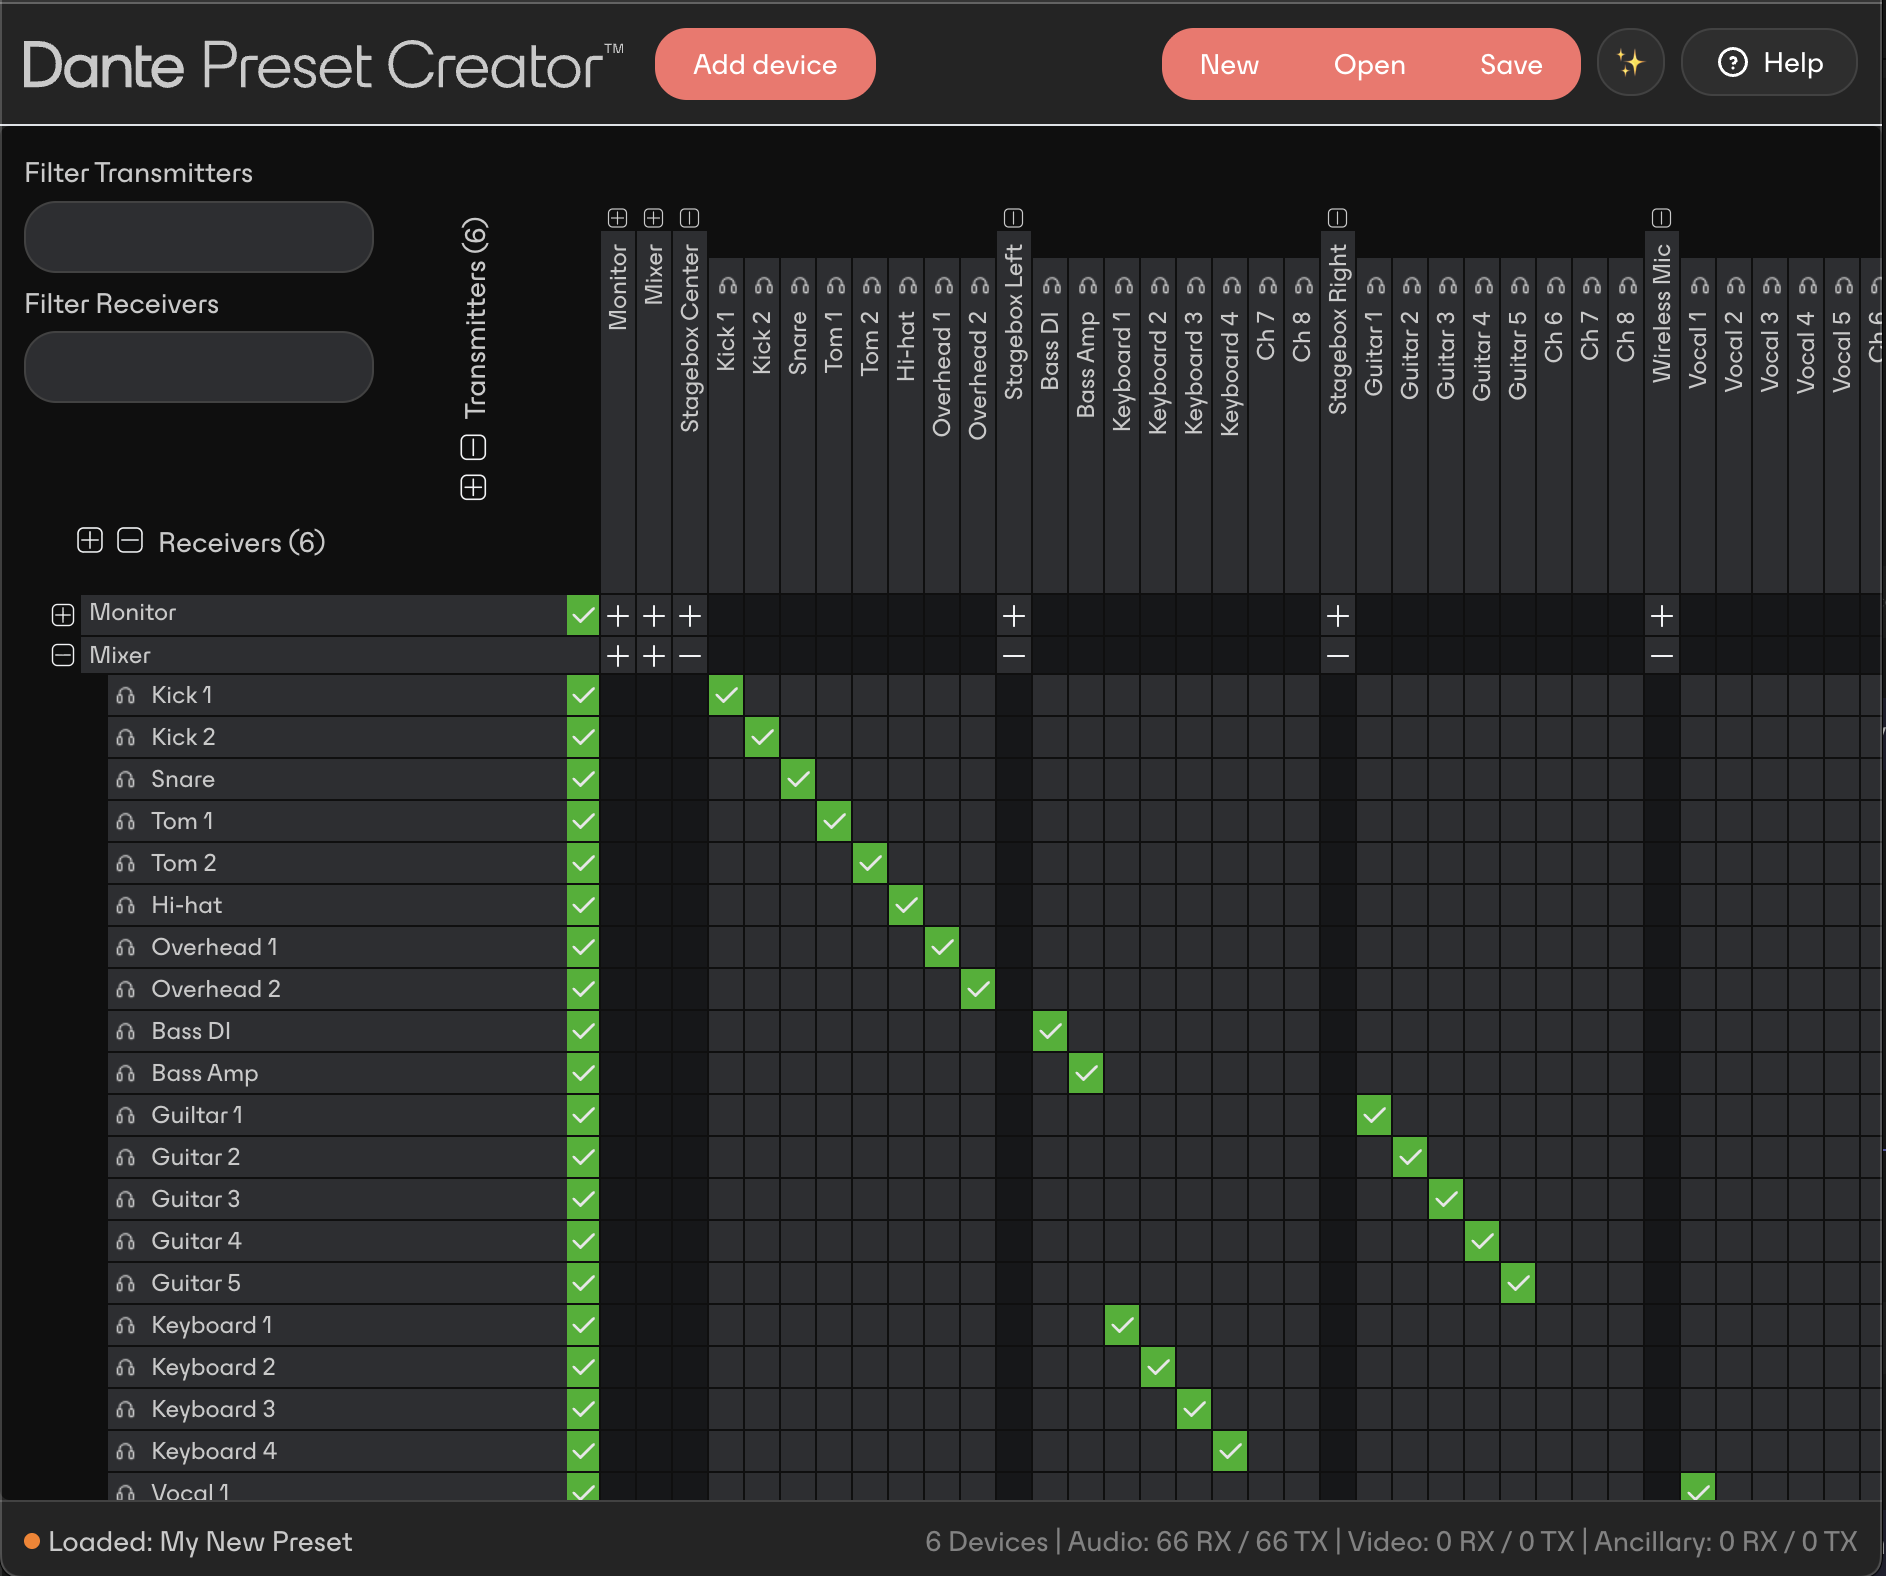Click the Filter Transmitters input field

coord(199,237)
